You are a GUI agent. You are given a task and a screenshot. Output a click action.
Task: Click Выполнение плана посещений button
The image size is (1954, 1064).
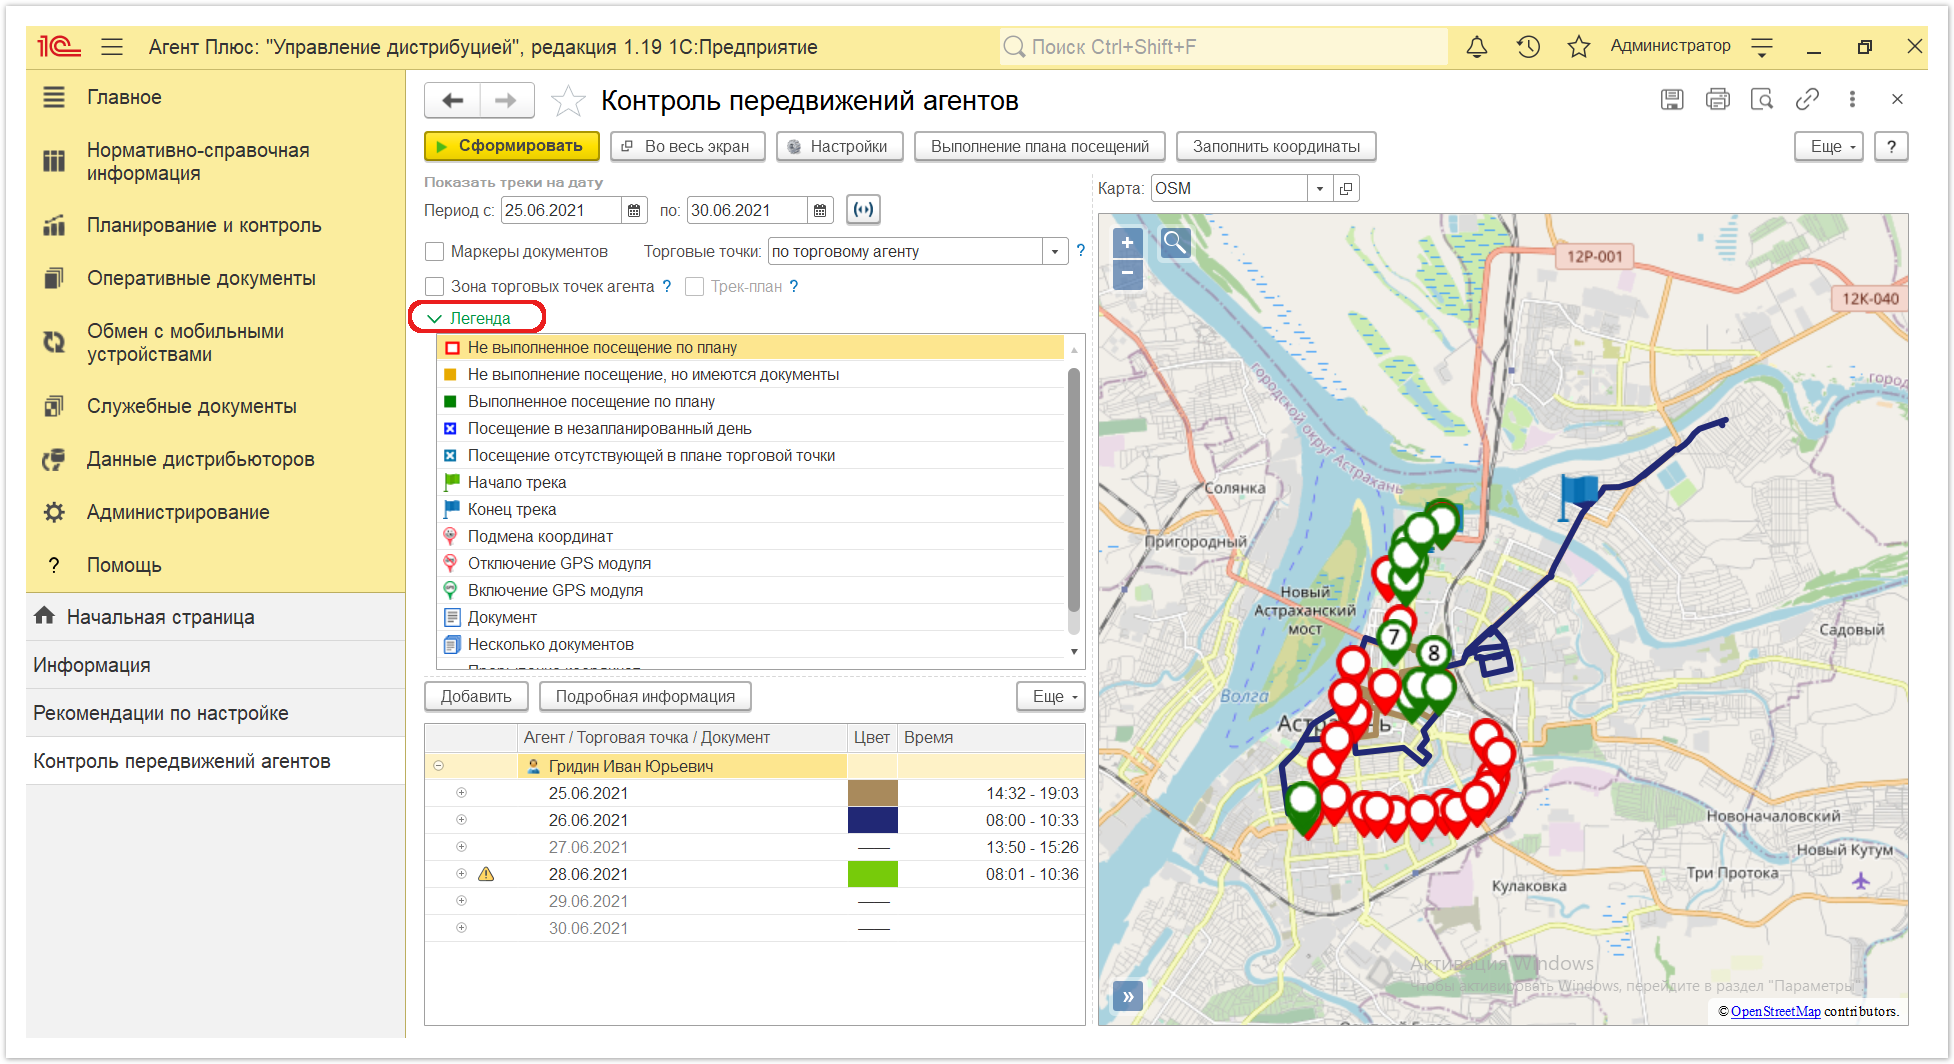(x=1040, y=146)
